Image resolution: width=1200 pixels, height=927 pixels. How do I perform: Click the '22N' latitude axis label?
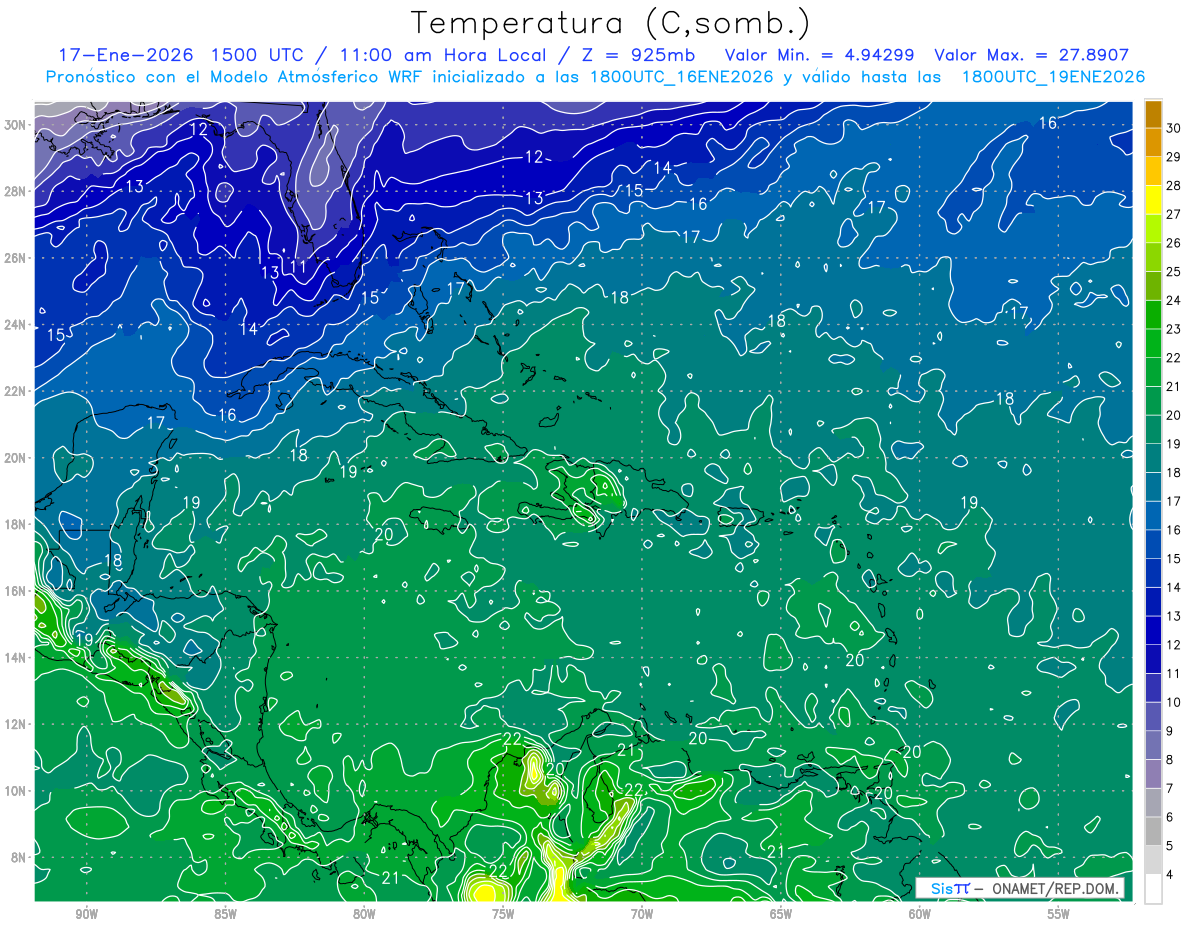click(x=15, y=391)
